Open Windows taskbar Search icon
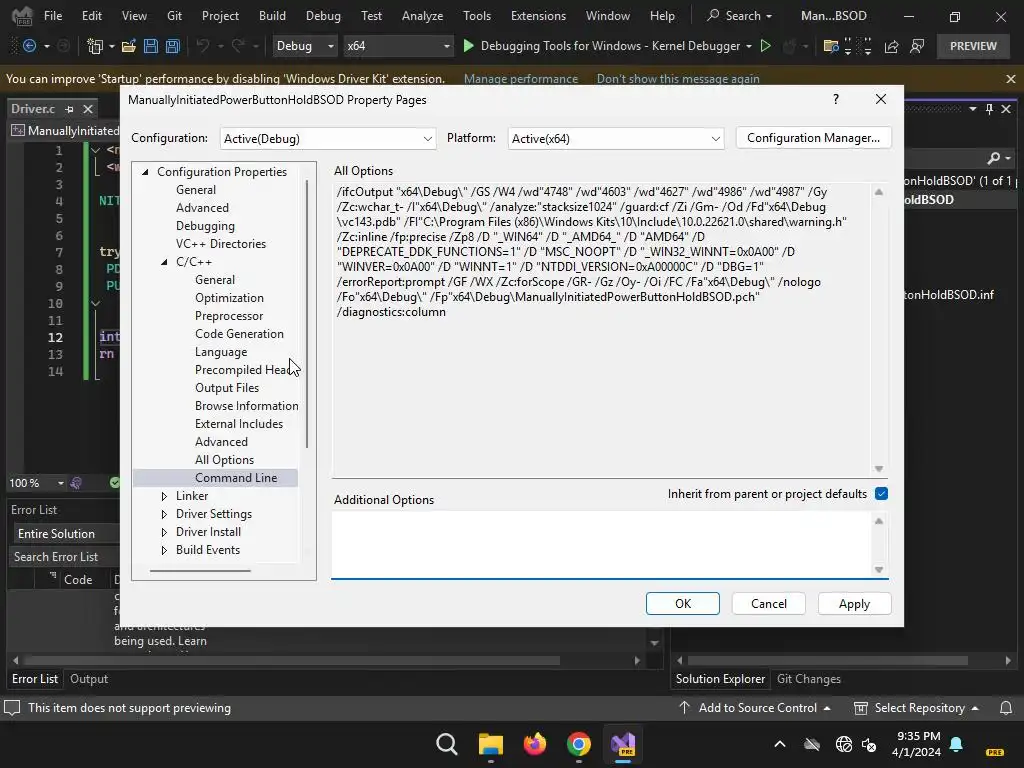1024x768 pixels. (x=447, y=744)
